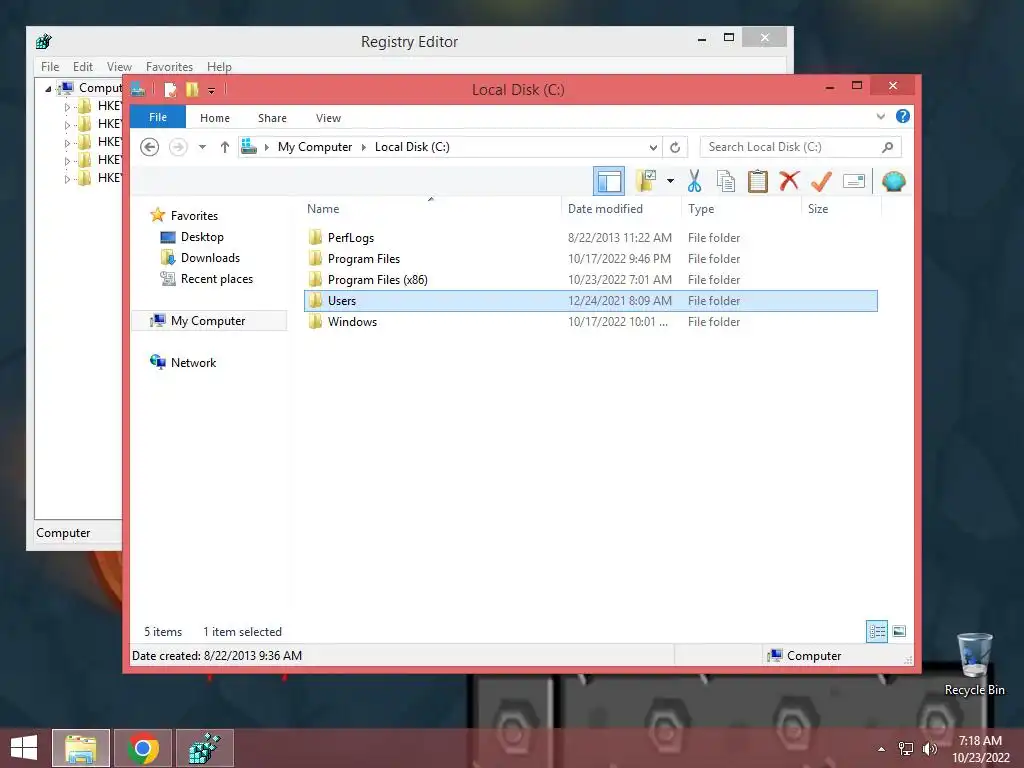Open Start button on taskbar
The image size is (1024, 768).
[x=24, y=748]
